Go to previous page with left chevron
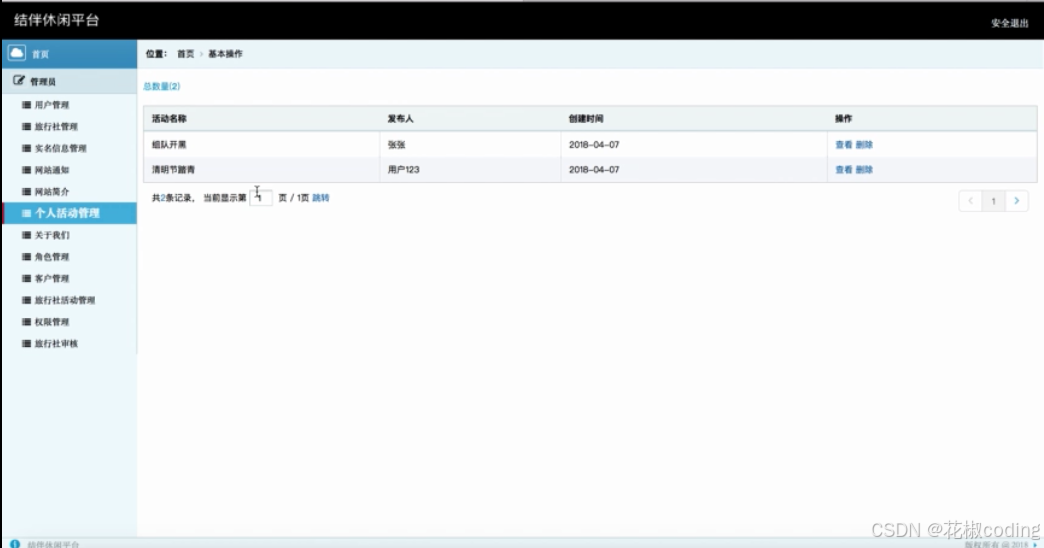 click(970, 200)
